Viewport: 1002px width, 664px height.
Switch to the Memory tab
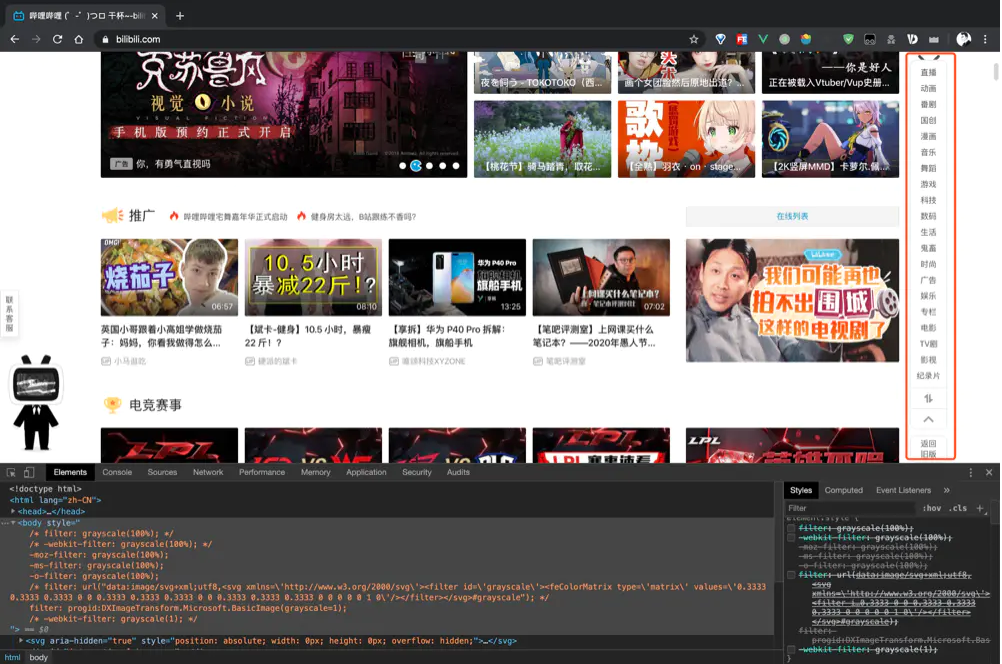(x=316, y=472)
